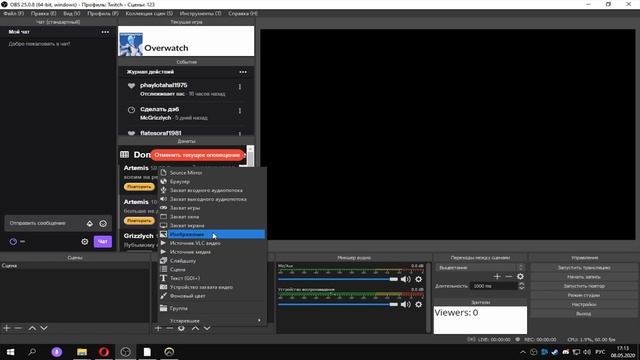Viewport: 640px width, 360px height.
Task: Click Начать запись button
Action: click(584, 277)
